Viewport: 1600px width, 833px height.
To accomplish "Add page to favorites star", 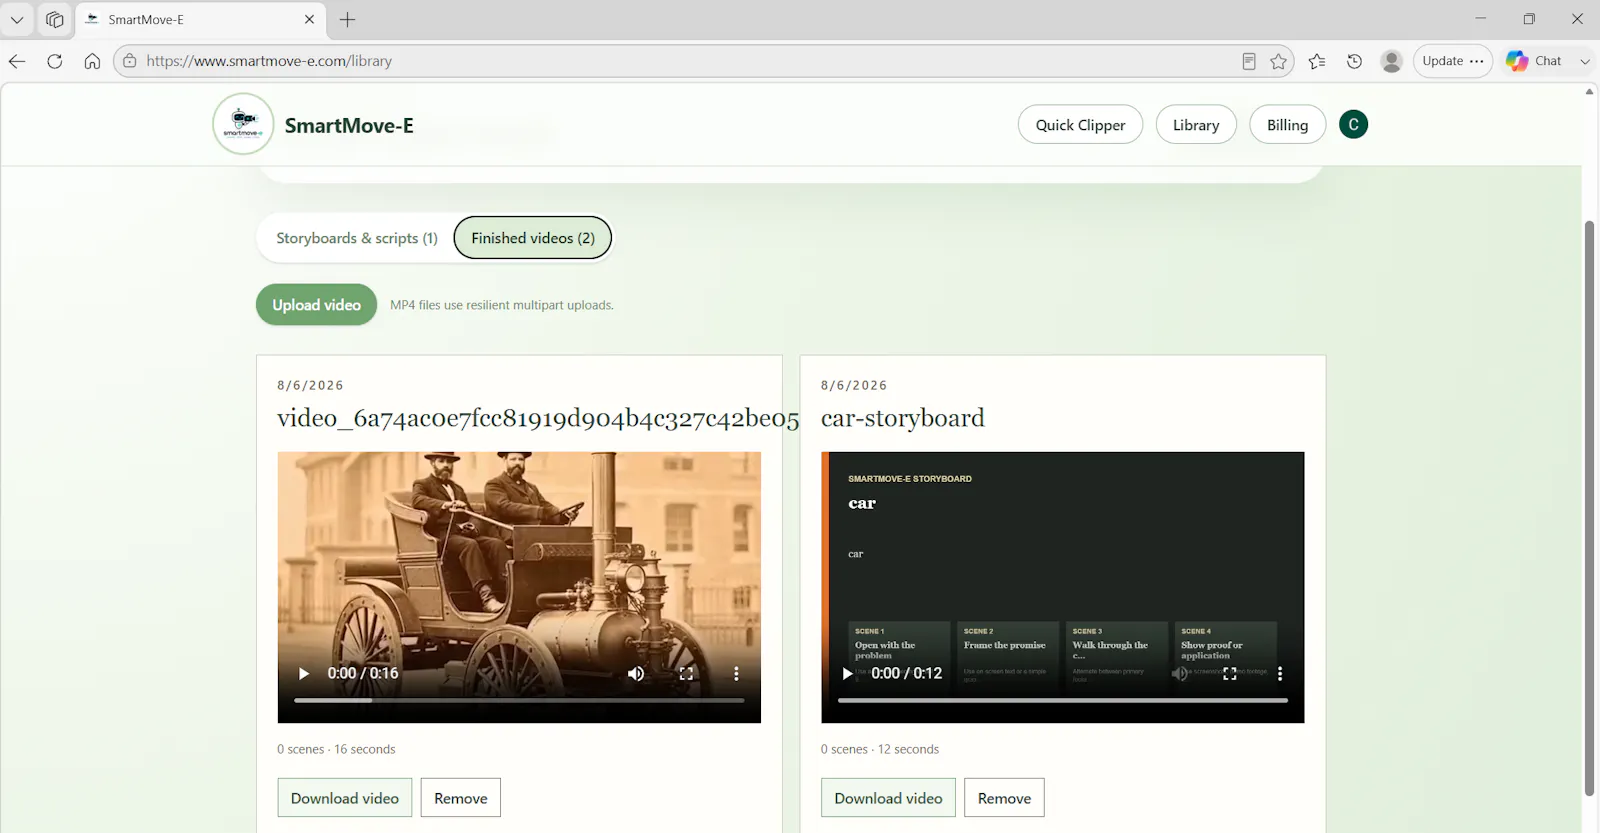I will click(1278, 61).
